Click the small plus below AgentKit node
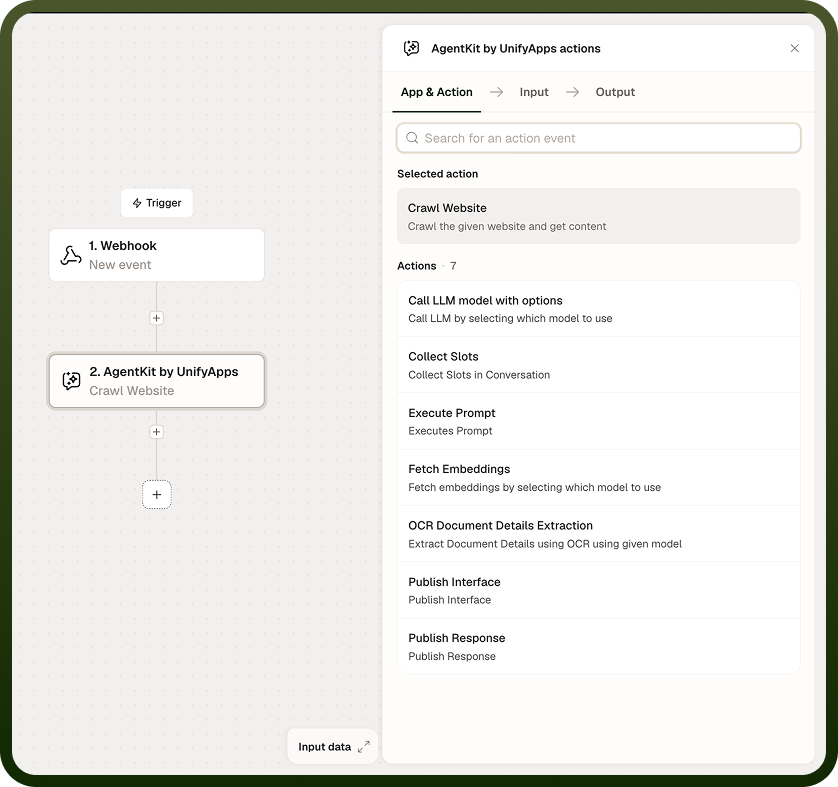The height and width of the screenshot is (787, 838). pos(156,432)
